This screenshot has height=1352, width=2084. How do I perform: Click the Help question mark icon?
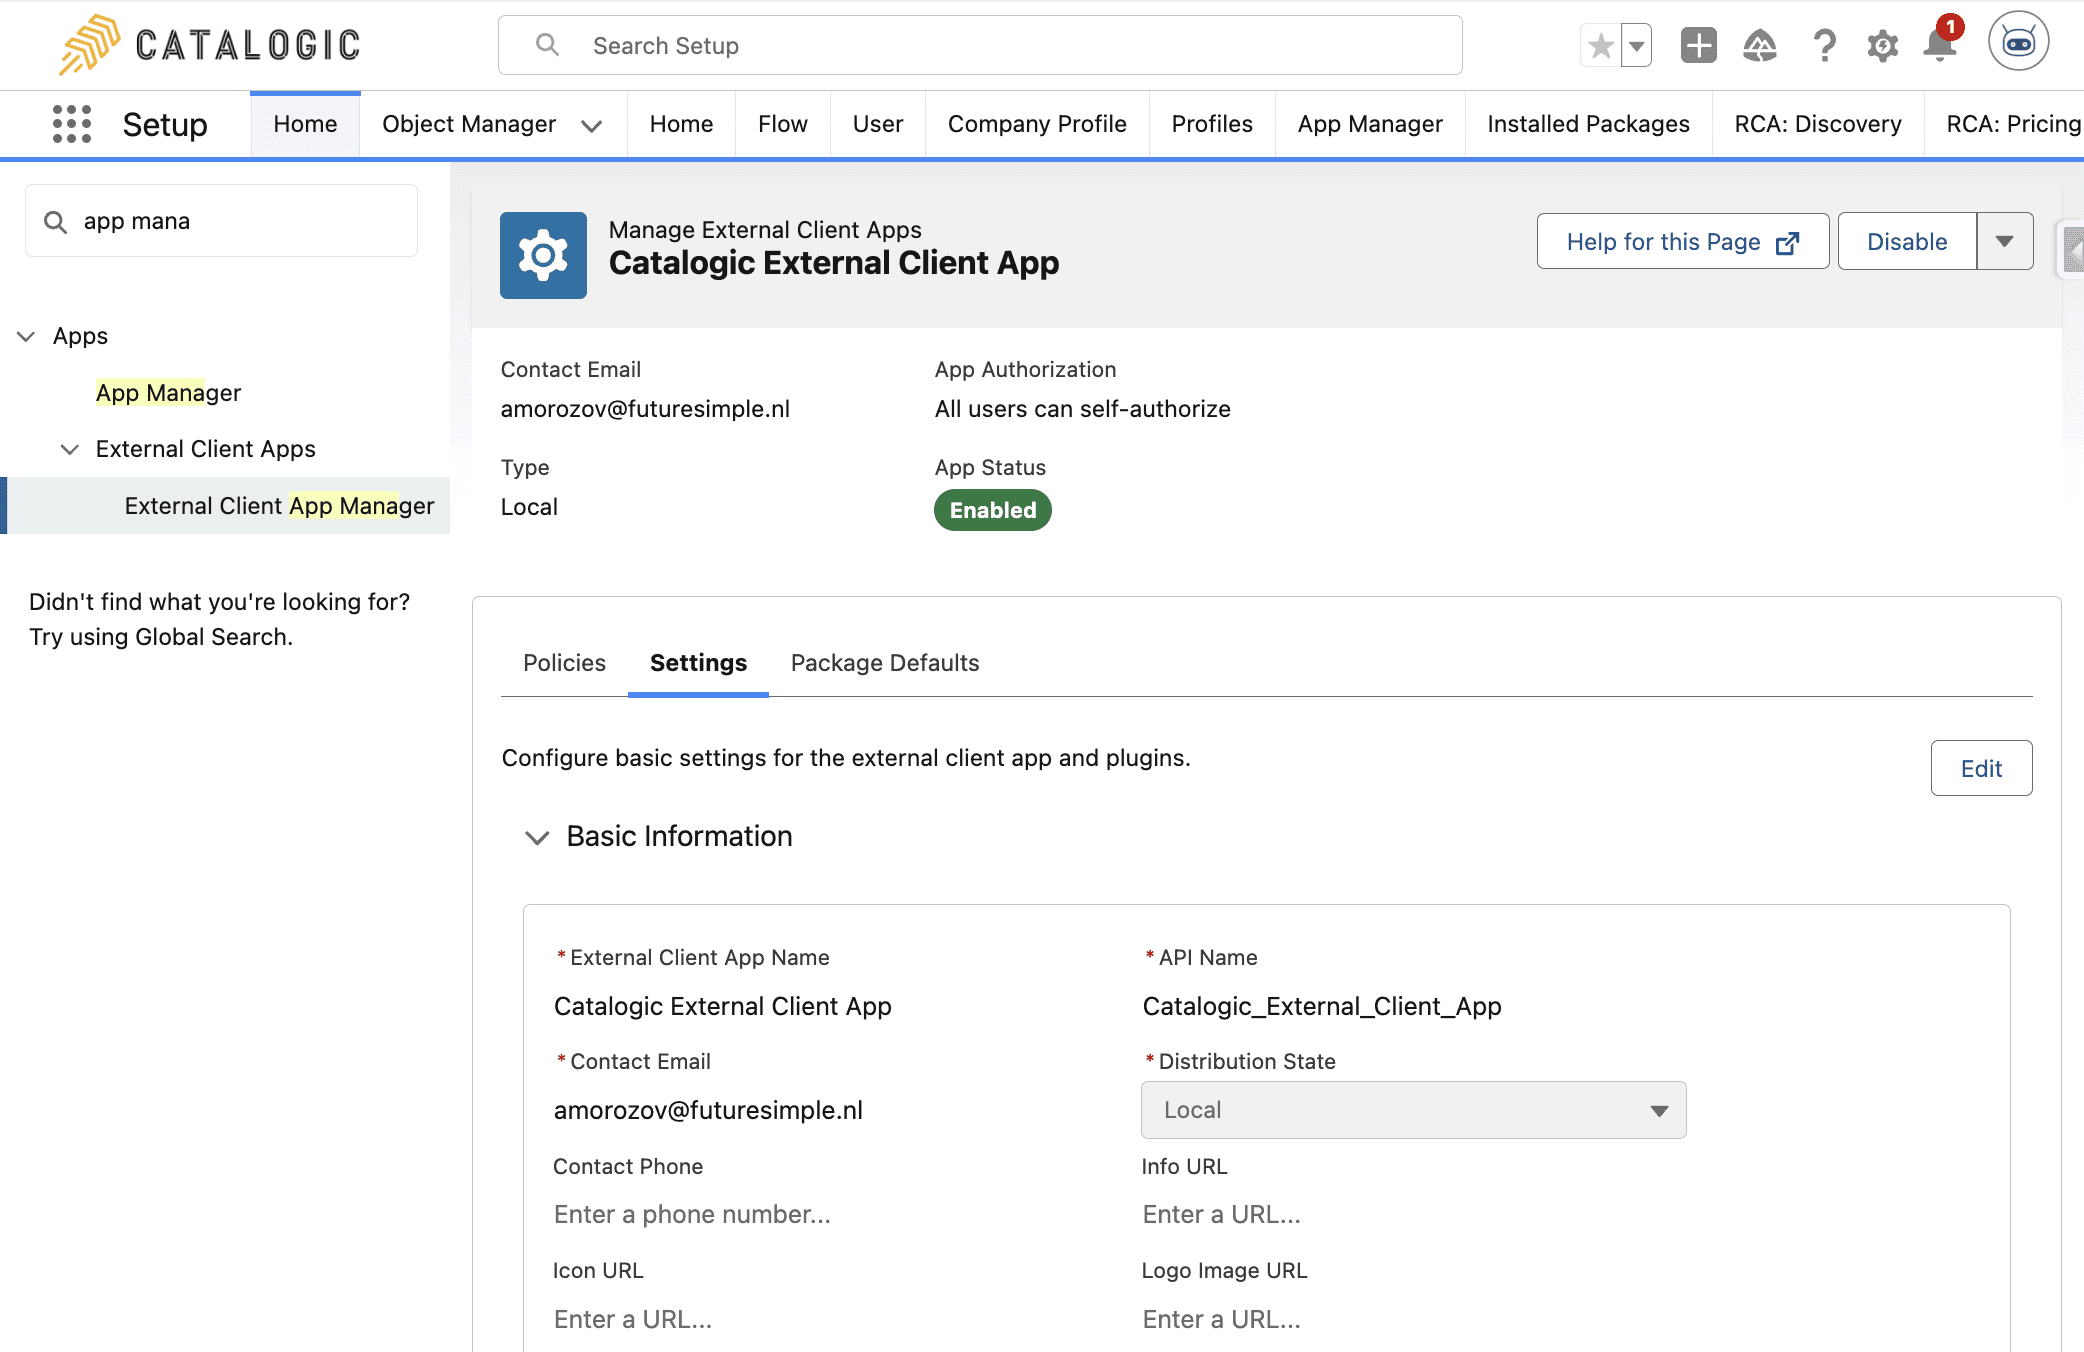tap(1824, 46)
